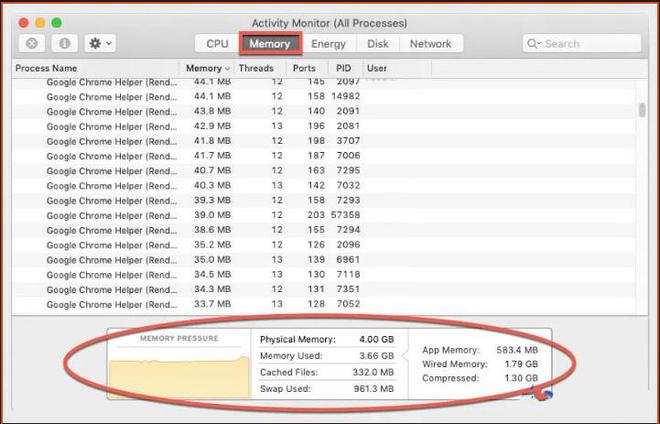Select process row with PID 2091
This screenshot has height=424, width=660.
324,112
